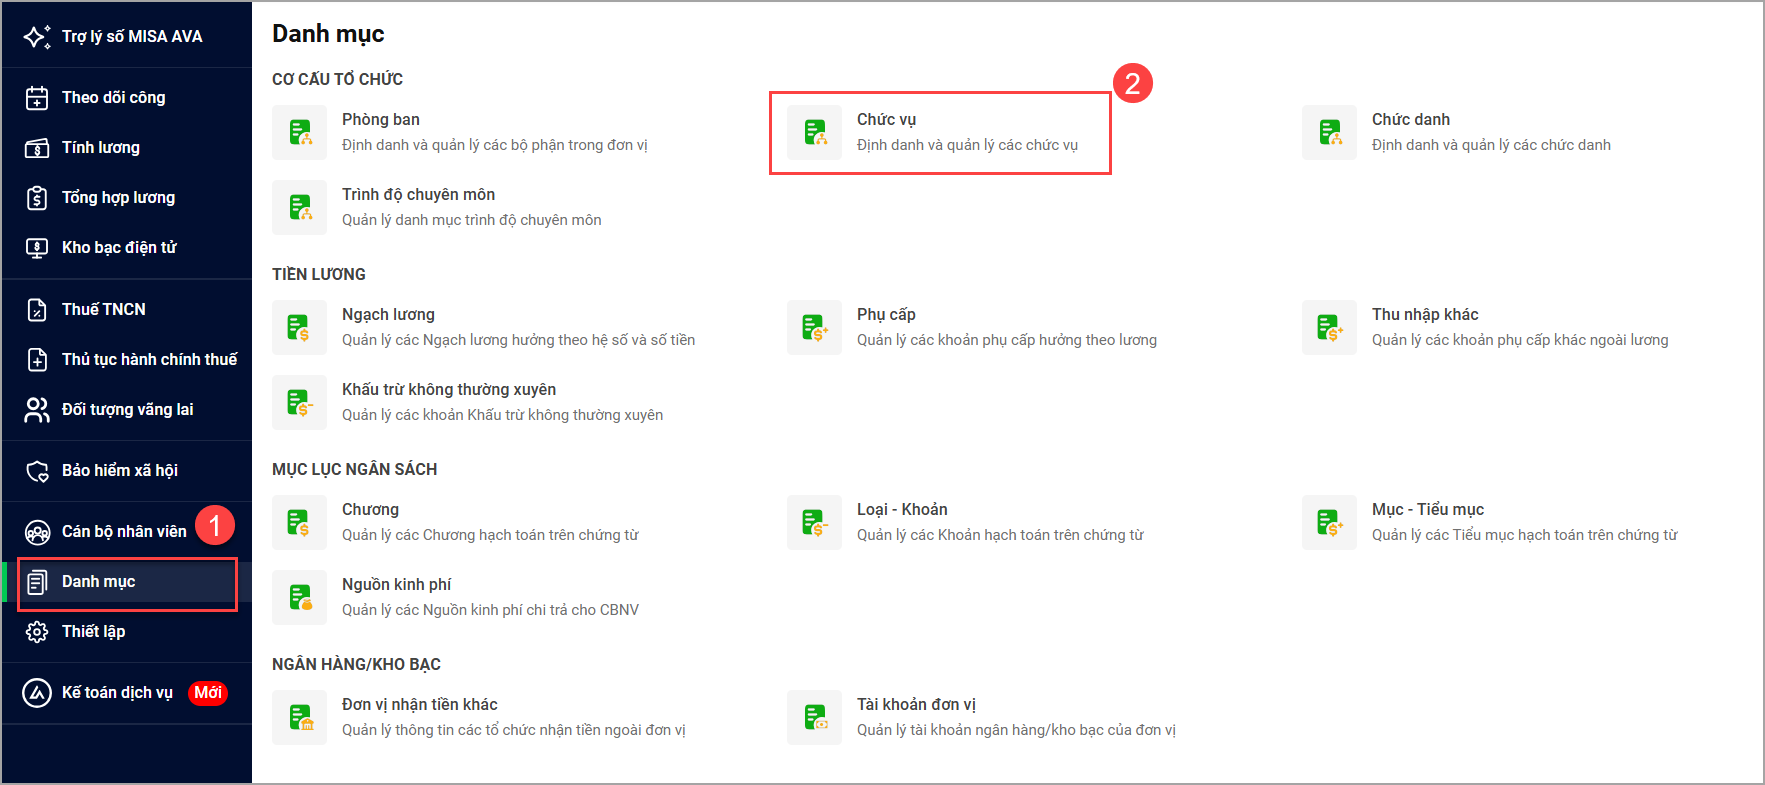Viewport: 1765px width, 785px height.
Task: Open Trình độ chuyên môn category
Action: (x=418, y=195)
